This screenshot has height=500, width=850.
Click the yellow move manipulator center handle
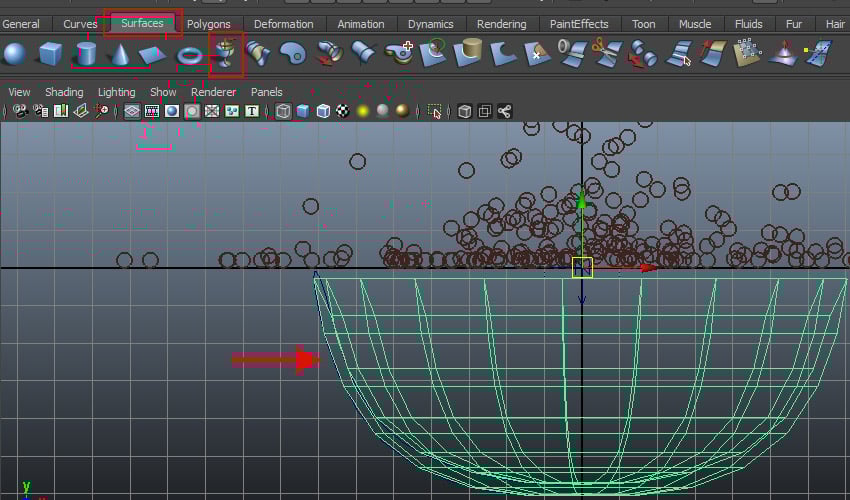click(582, 267)
